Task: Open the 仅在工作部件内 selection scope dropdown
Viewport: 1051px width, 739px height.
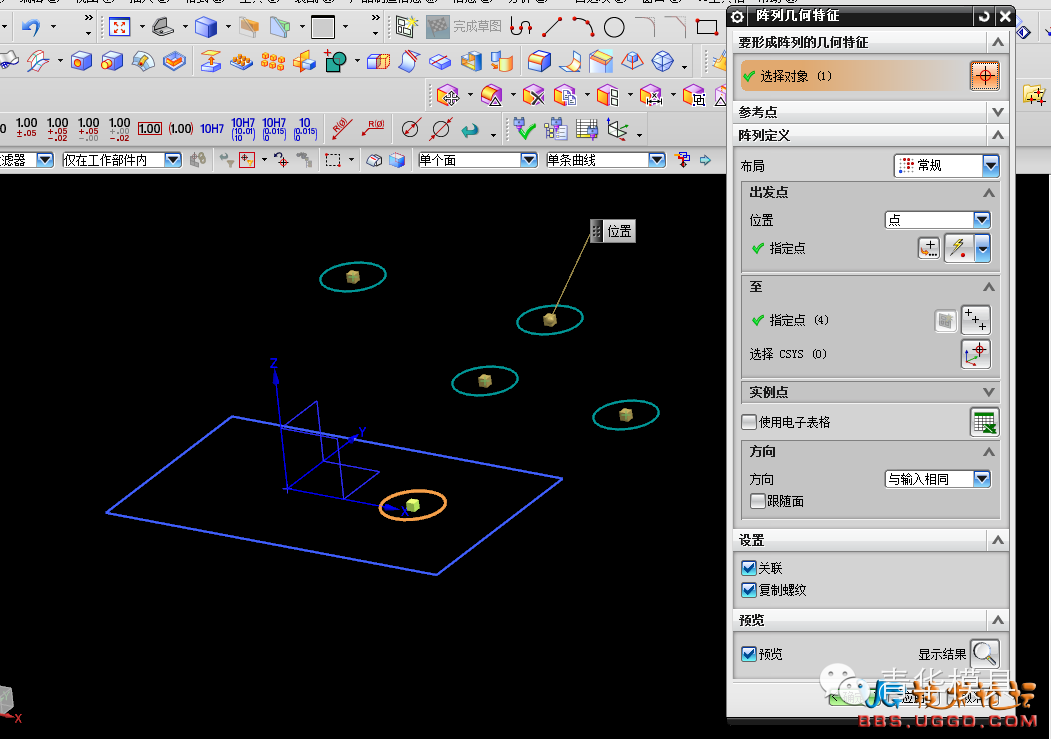Action: click(x=121, y=160)
